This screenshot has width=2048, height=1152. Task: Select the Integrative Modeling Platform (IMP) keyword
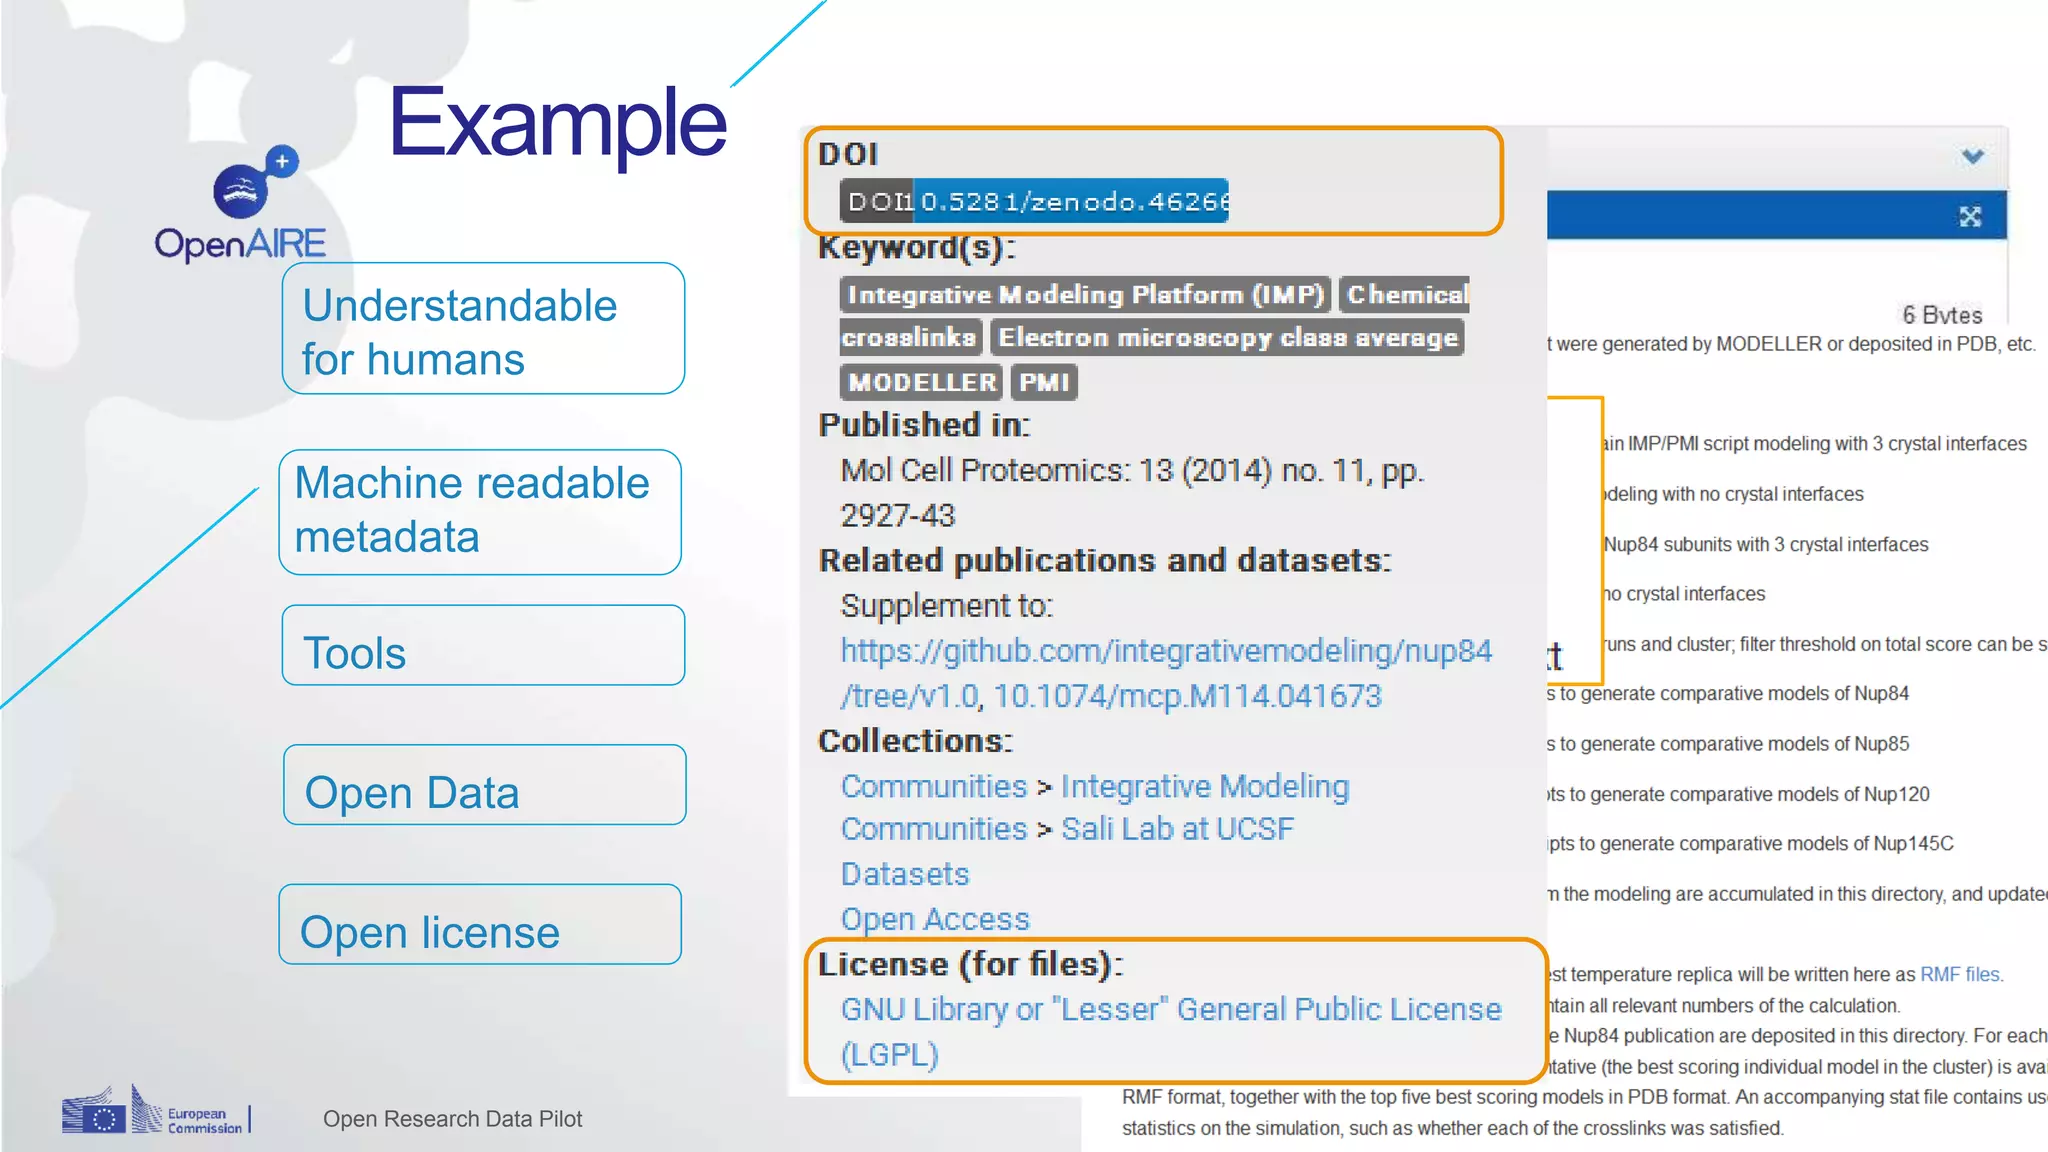point(1085,294)
